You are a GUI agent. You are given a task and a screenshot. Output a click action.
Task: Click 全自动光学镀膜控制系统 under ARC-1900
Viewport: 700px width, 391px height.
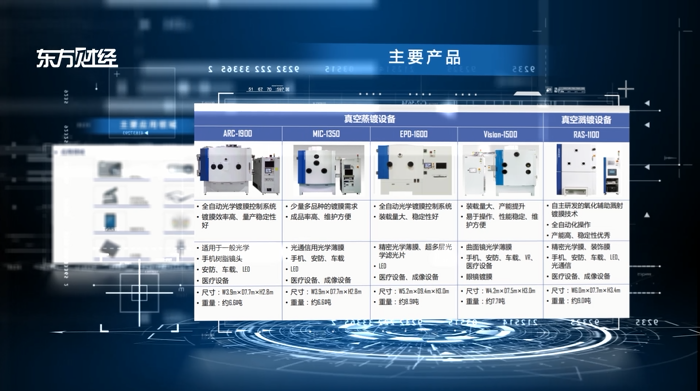click(239, 207)
